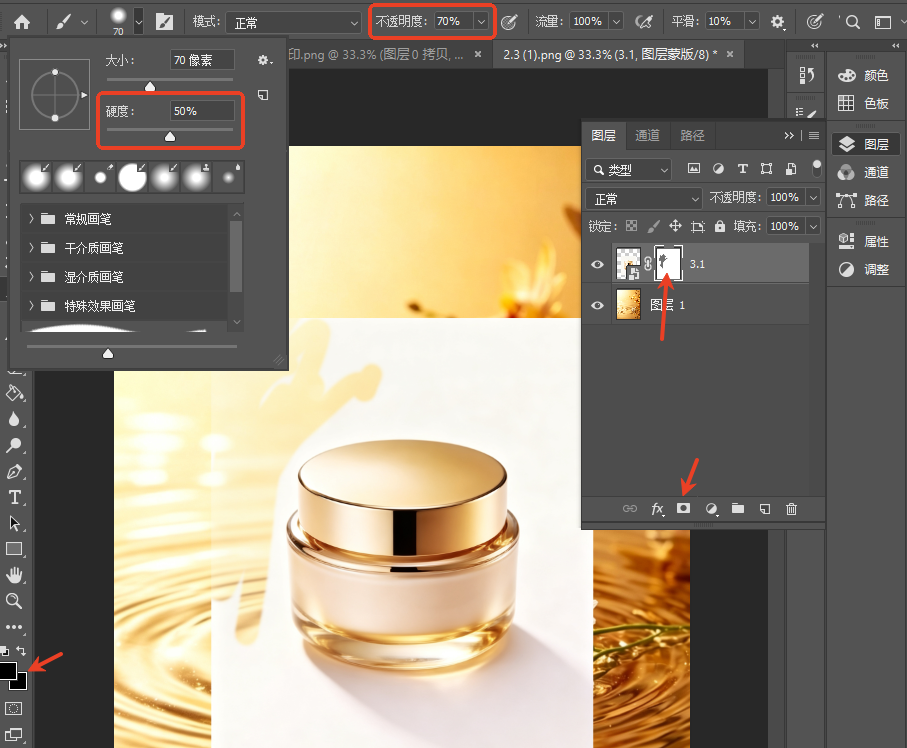
Task: Click the delete layer trash icon
Action: click(x=791, y=509)
